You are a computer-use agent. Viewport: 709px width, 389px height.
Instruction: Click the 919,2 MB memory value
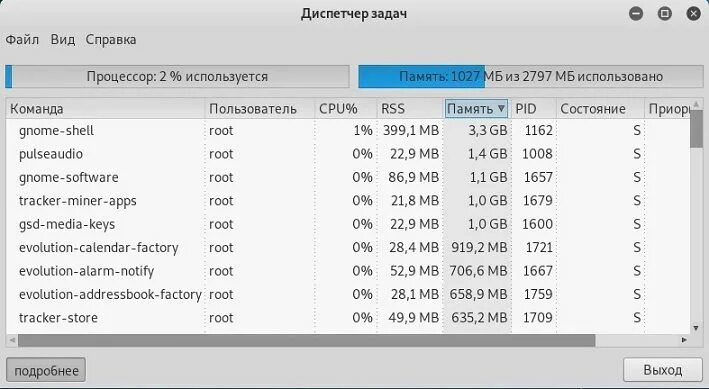click(479, 248)
